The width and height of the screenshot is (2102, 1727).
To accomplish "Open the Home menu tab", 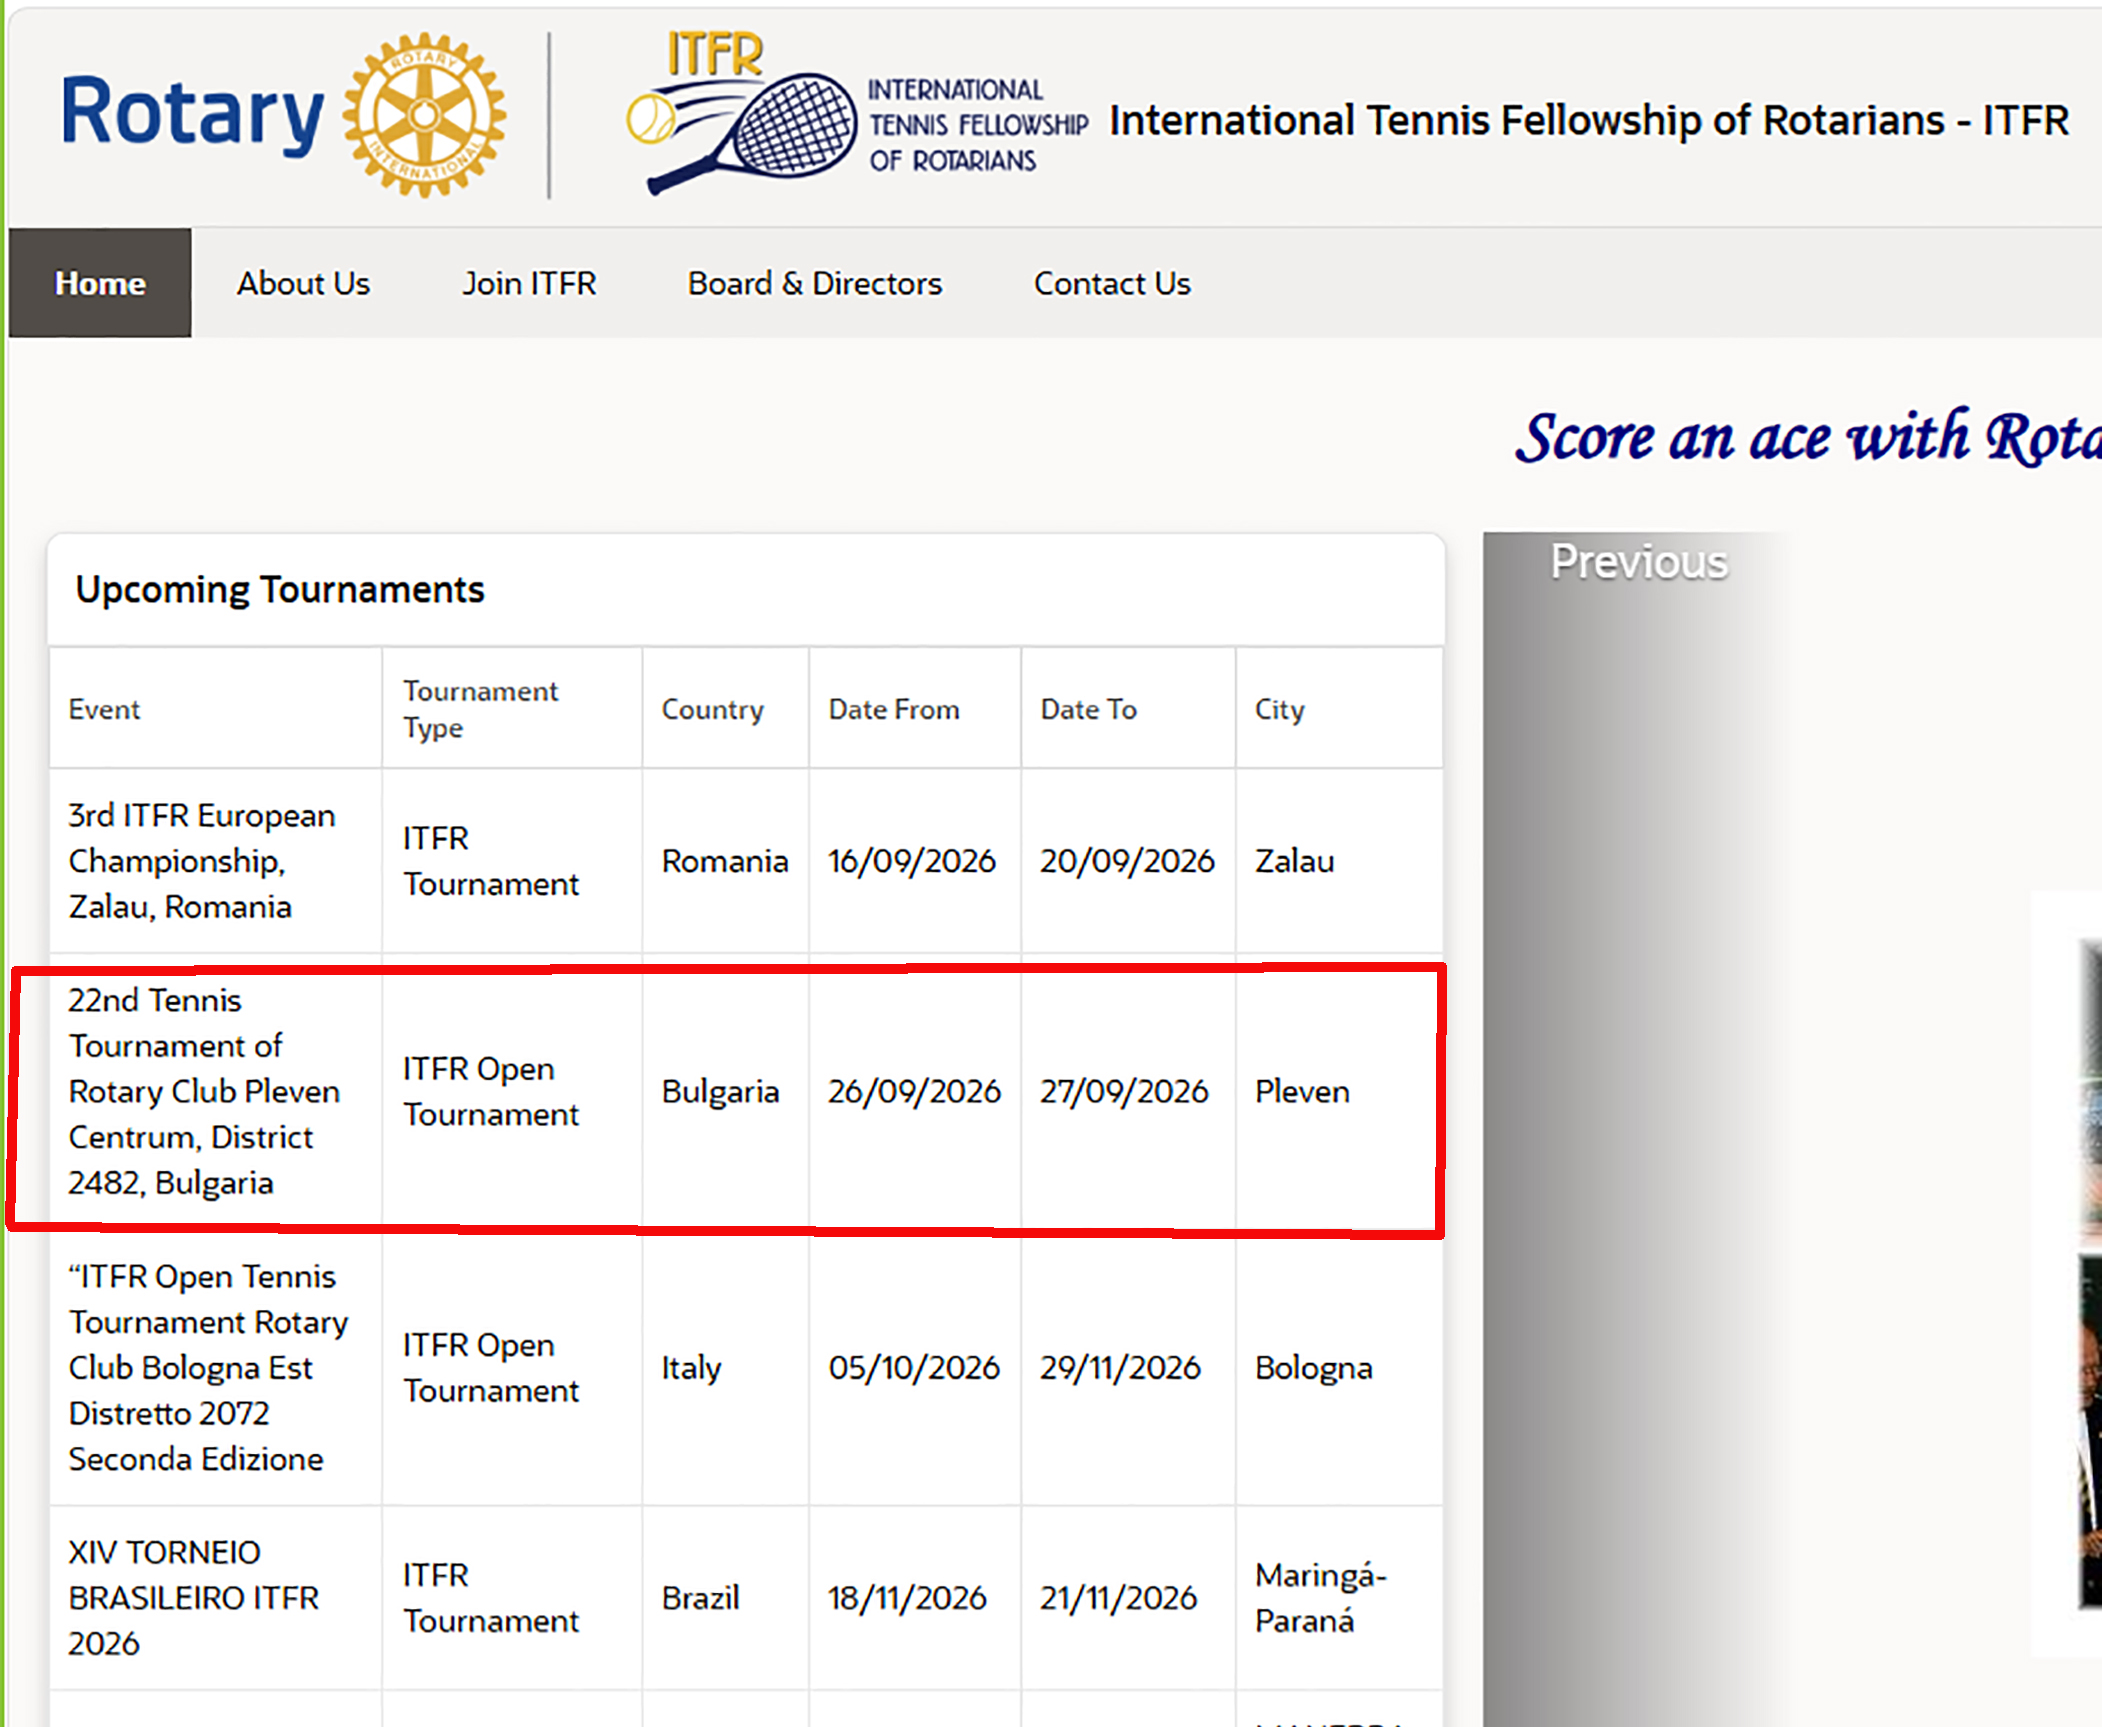I will (x=100, y=283).
